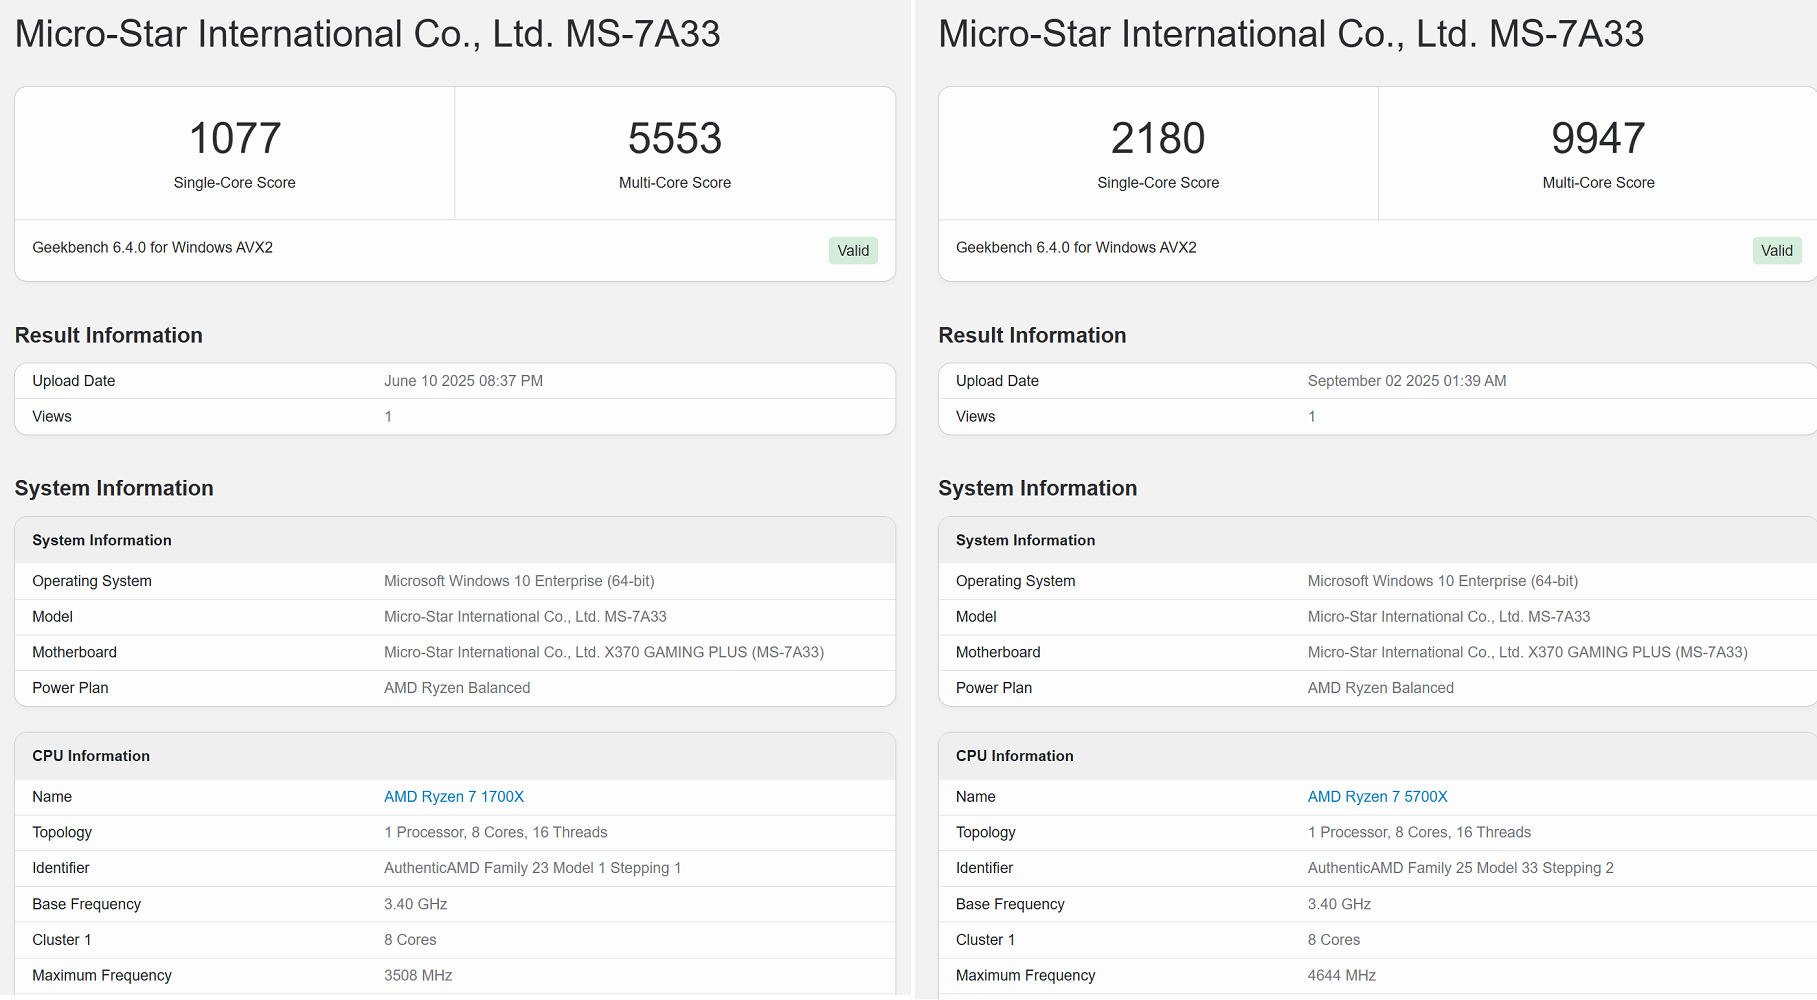Click right Windows 10 Enterprise operating system value
This screenshot has height=1000, width=1817.
pyautogui.click(x=1442, y=581)
